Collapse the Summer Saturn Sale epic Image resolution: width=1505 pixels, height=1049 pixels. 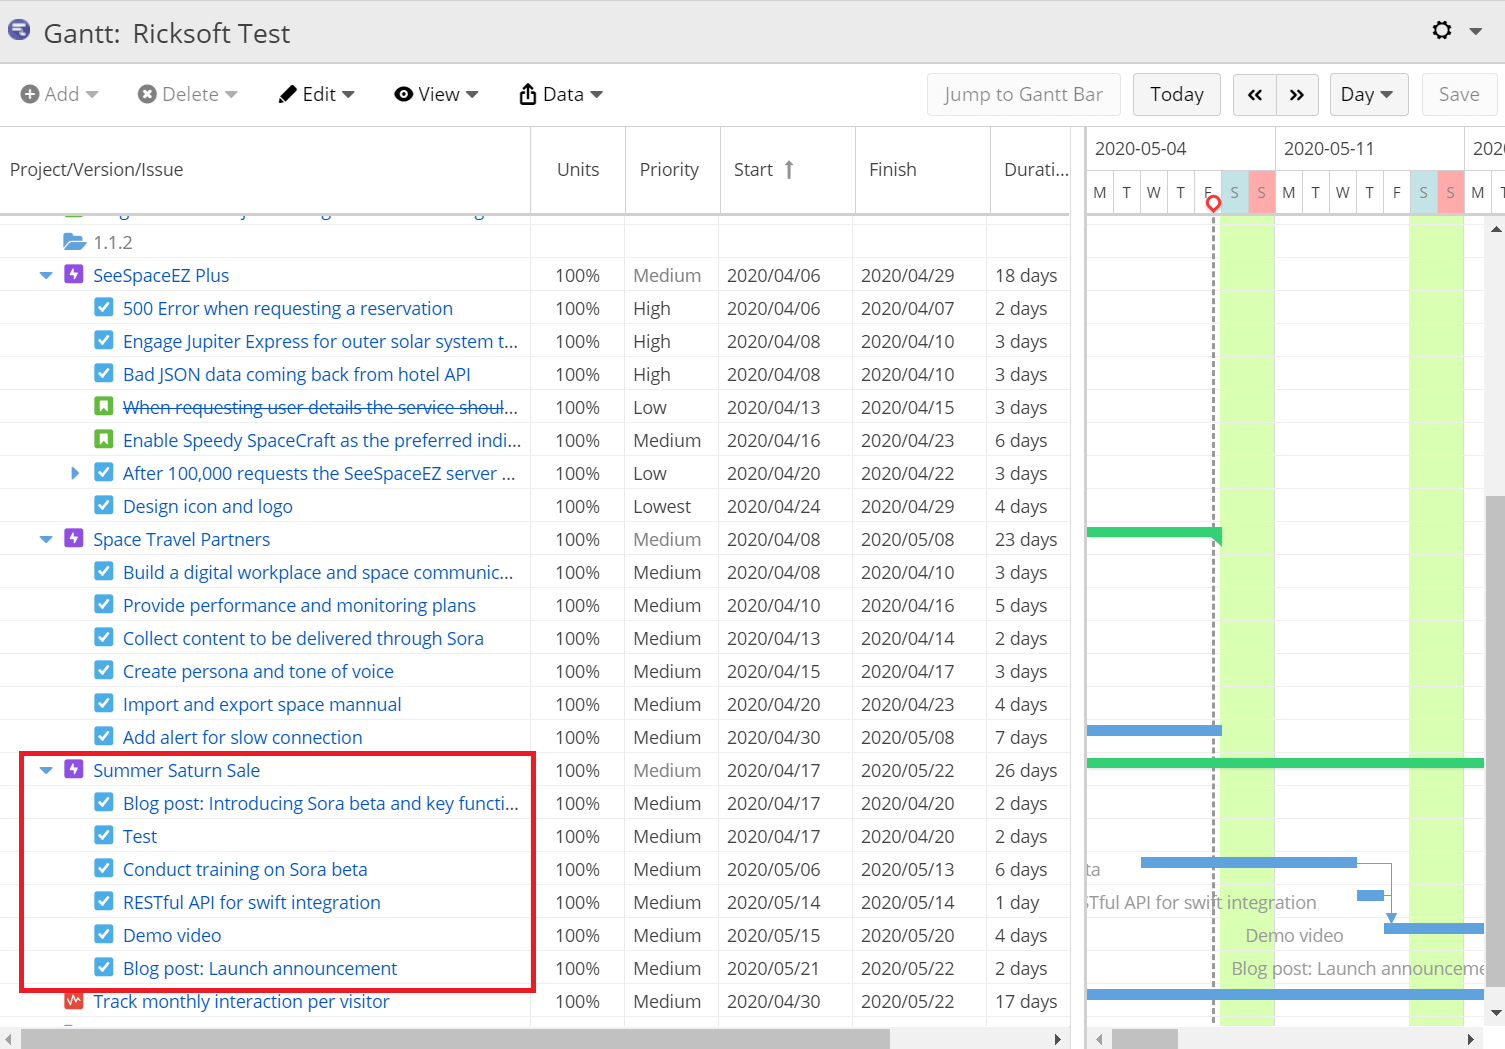(45, 770)
